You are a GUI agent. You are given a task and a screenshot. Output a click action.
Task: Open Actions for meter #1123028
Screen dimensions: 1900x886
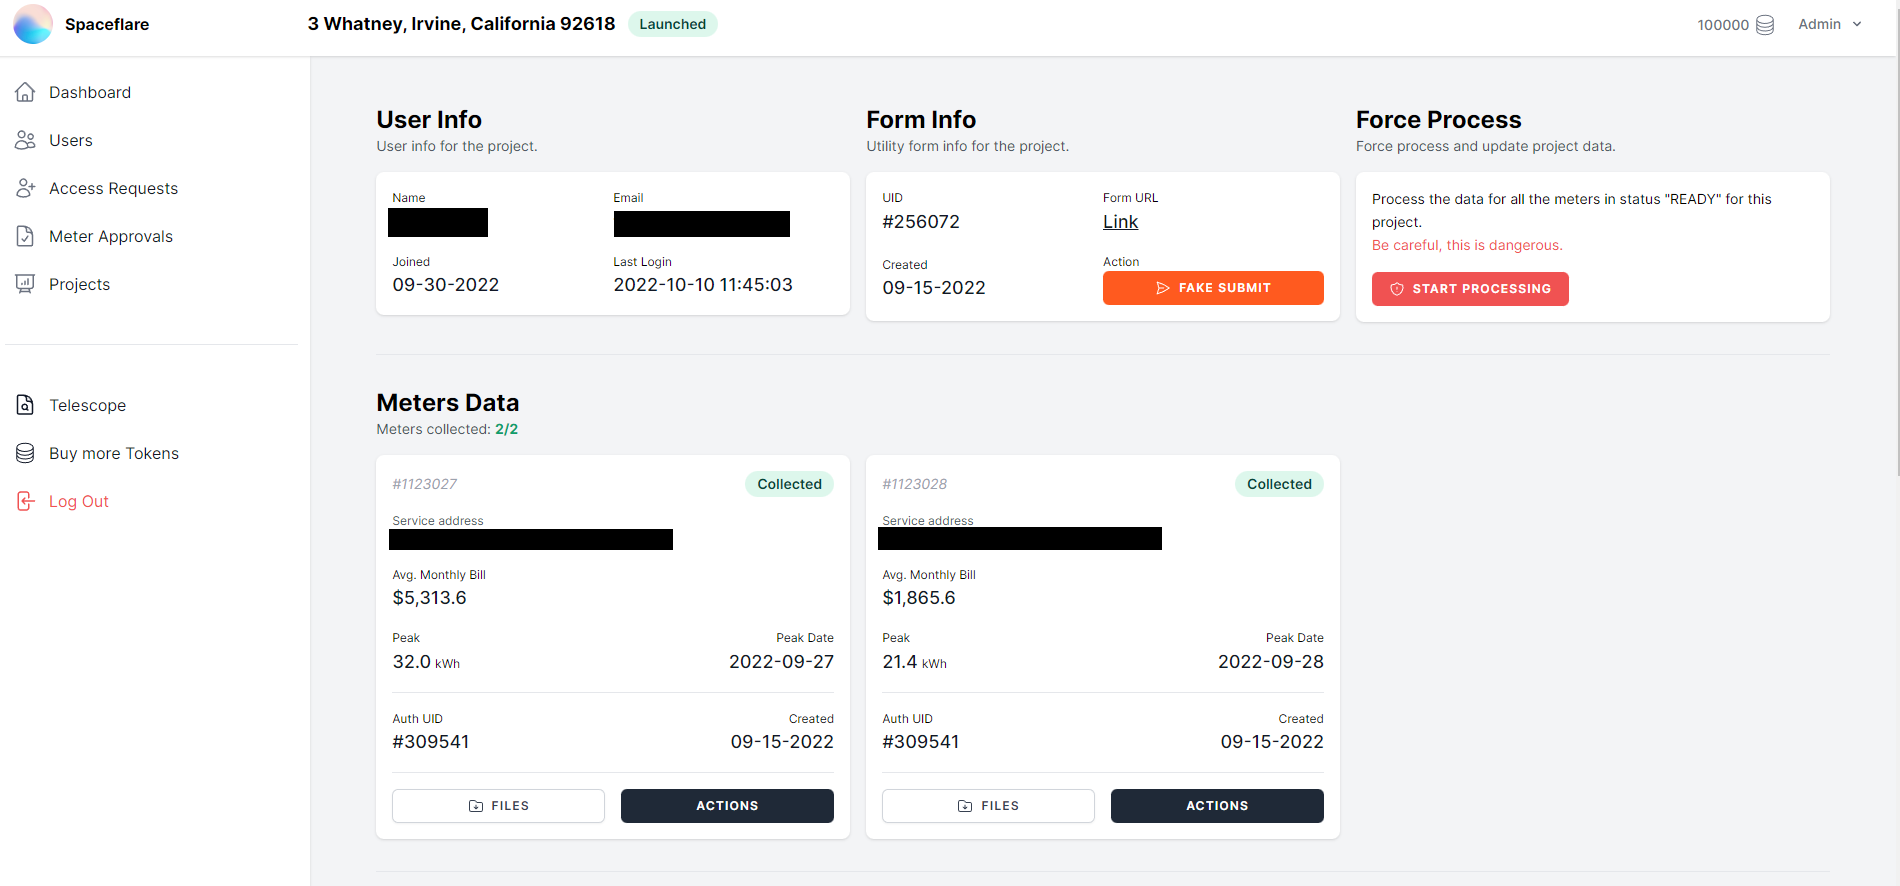(1217, 806)
